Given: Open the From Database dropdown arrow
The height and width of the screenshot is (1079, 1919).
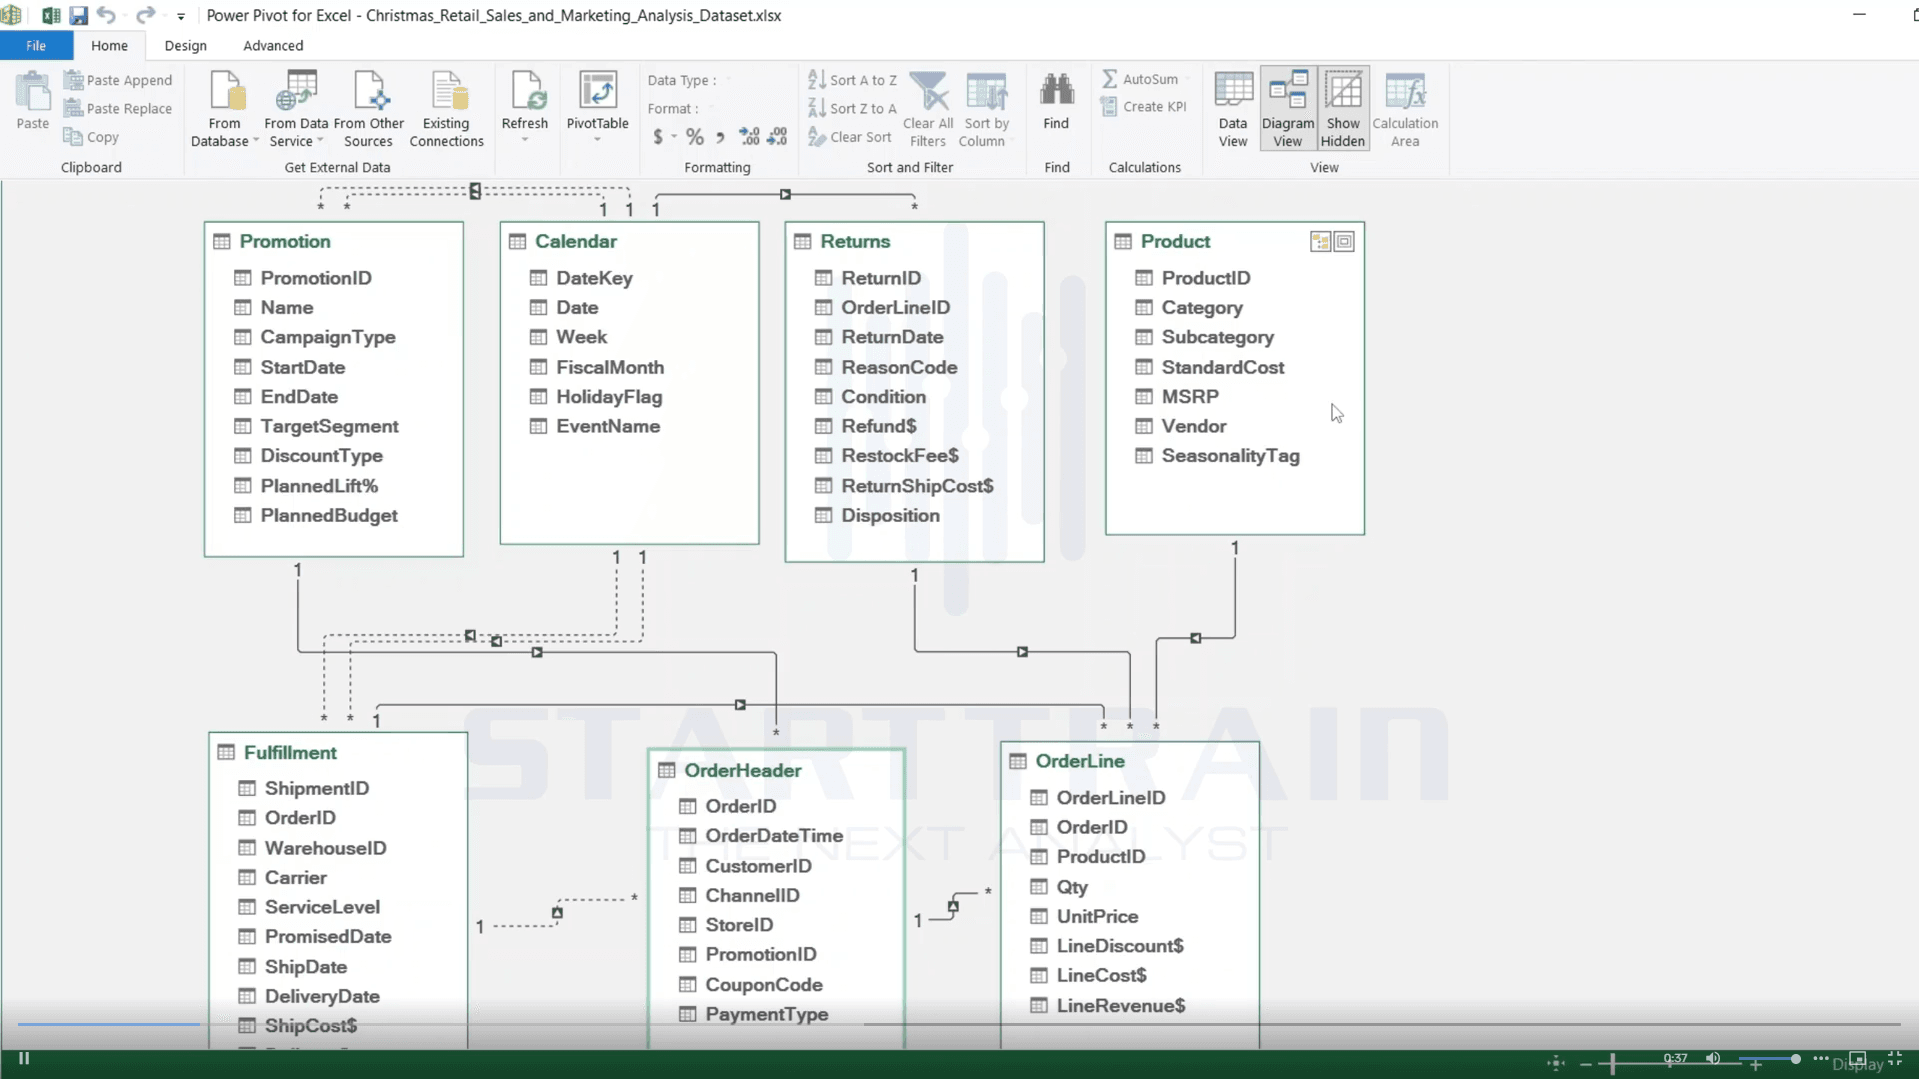Looking at the screenshot, I should click(x=256, y=141).
